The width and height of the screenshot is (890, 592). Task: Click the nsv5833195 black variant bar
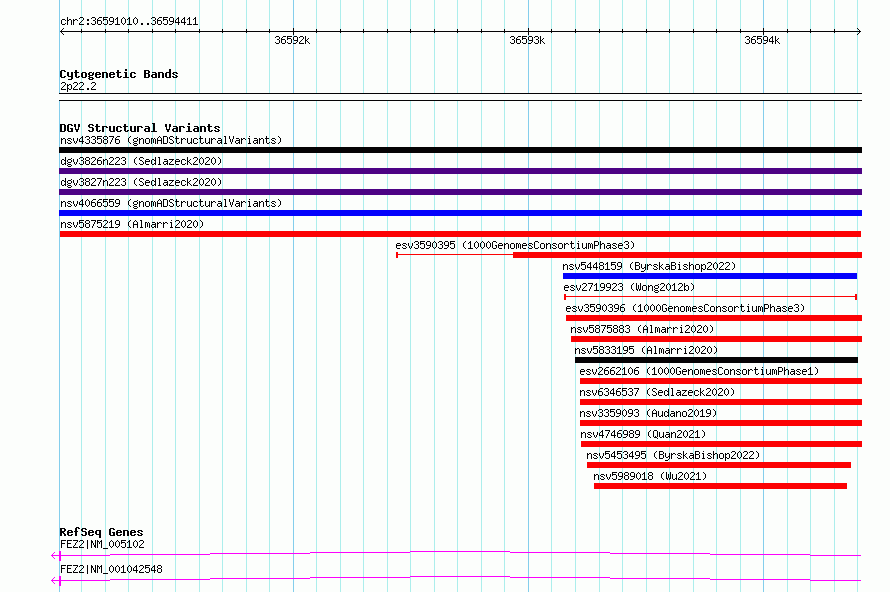716,360
